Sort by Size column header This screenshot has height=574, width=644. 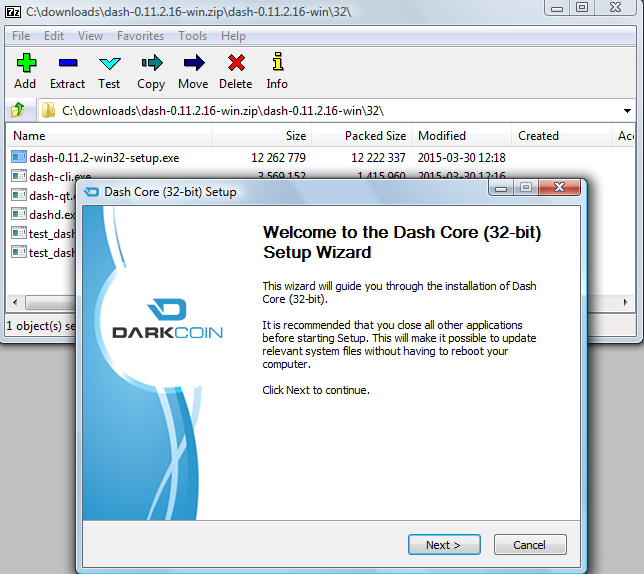262,136
